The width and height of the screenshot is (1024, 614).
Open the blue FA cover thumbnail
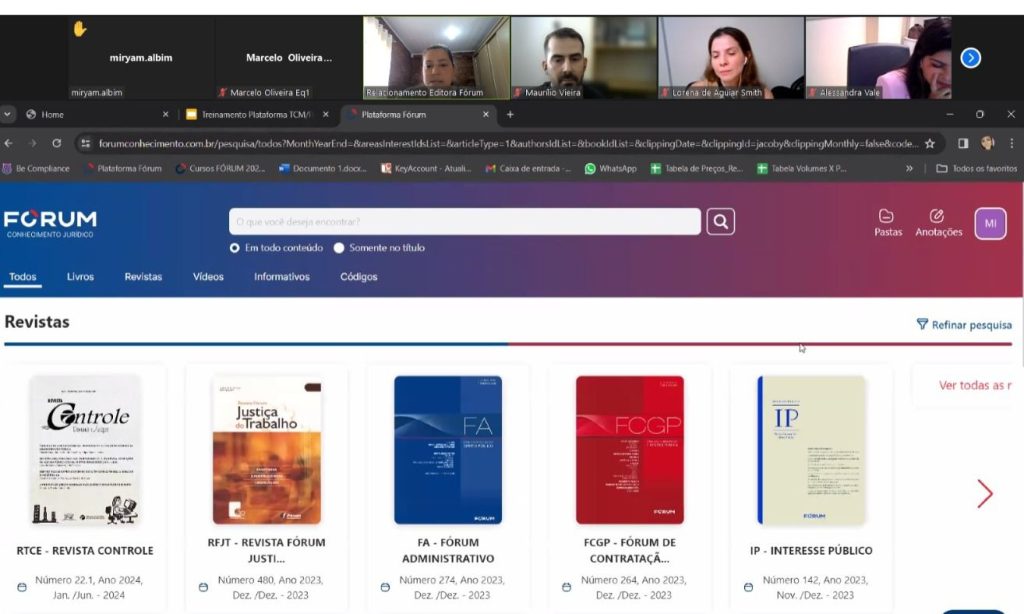[448, 450]
